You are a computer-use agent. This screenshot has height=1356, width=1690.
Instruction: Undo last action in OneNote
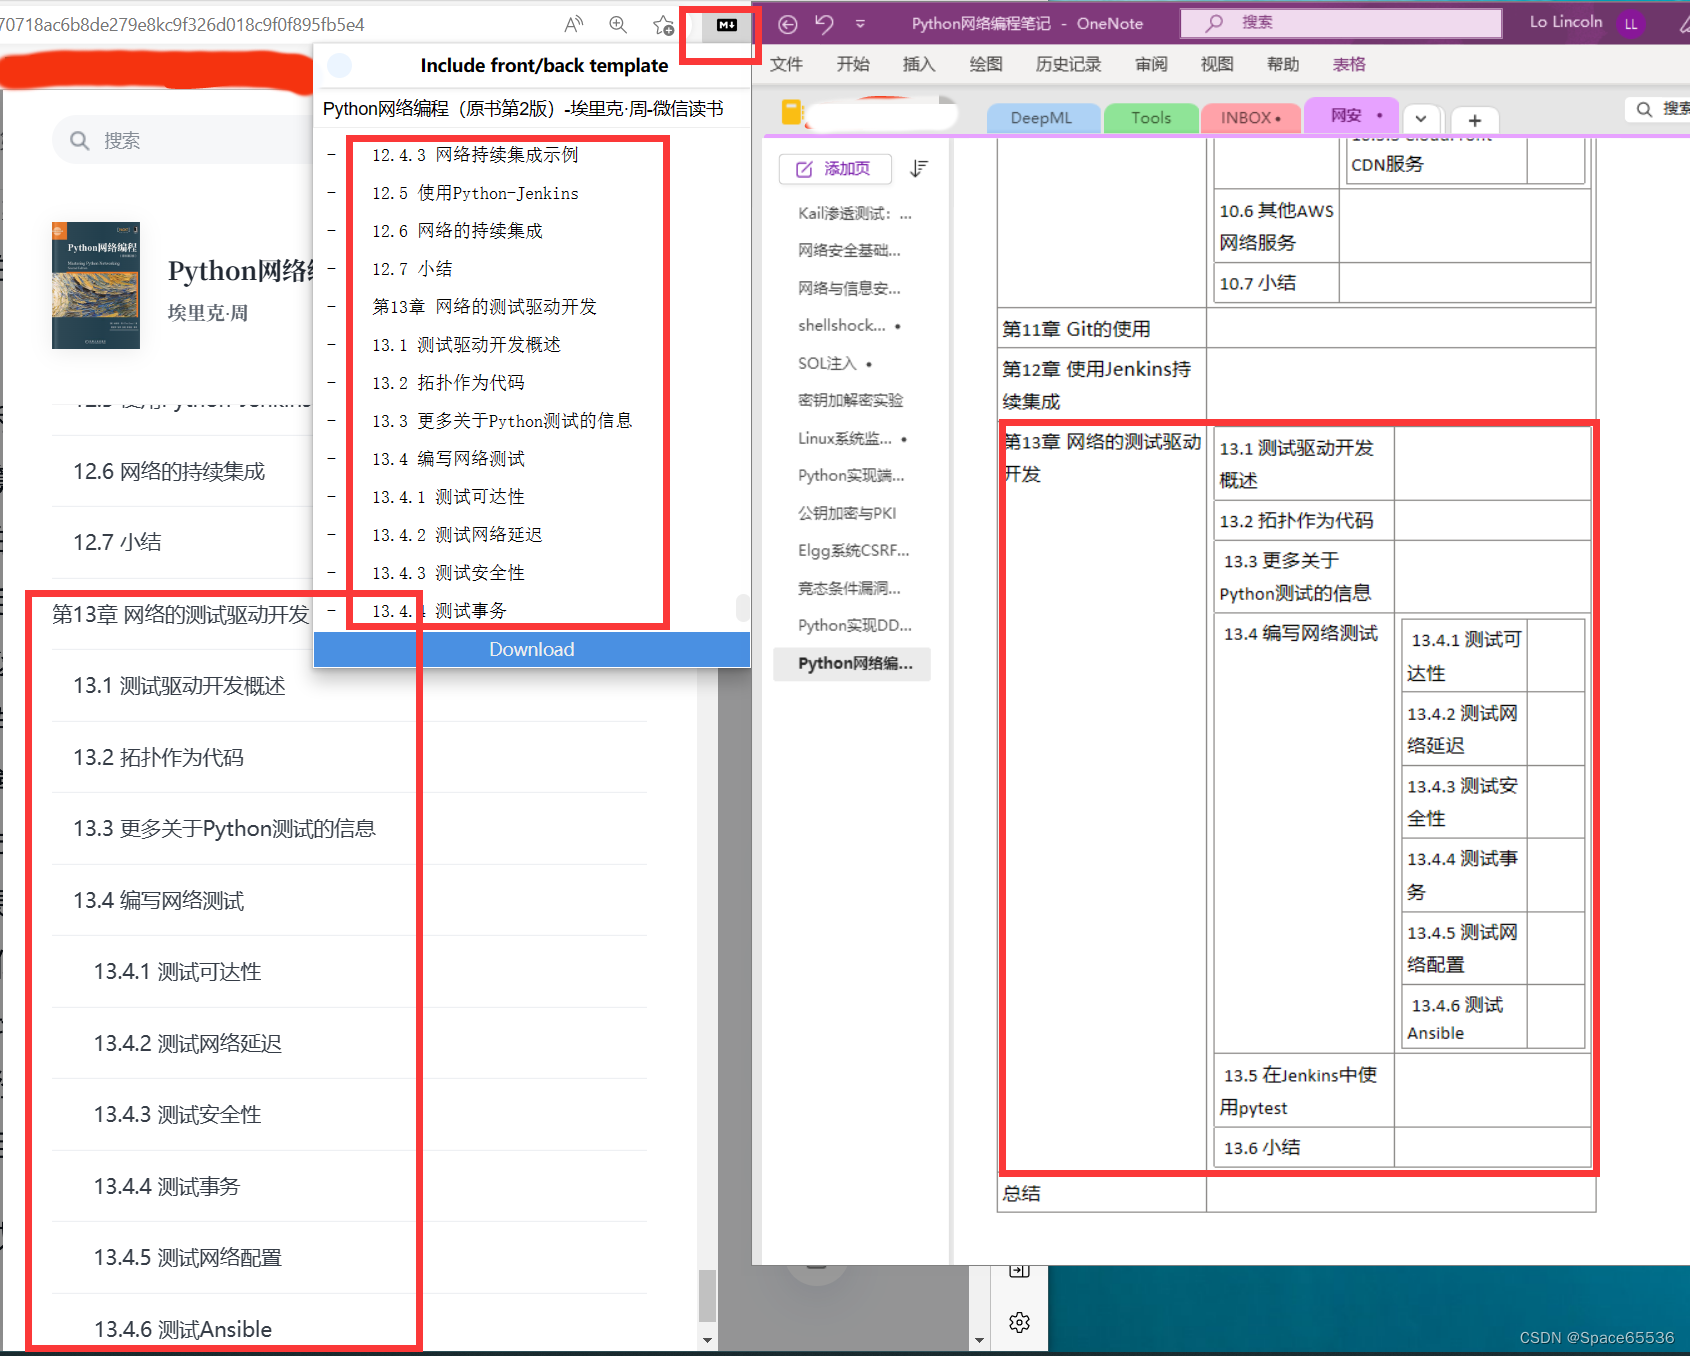[x=824, y=23]
